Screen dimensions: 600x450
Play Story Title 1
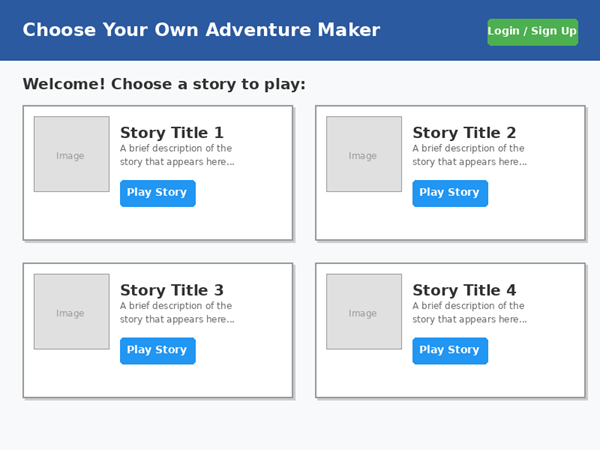[157, 193]
